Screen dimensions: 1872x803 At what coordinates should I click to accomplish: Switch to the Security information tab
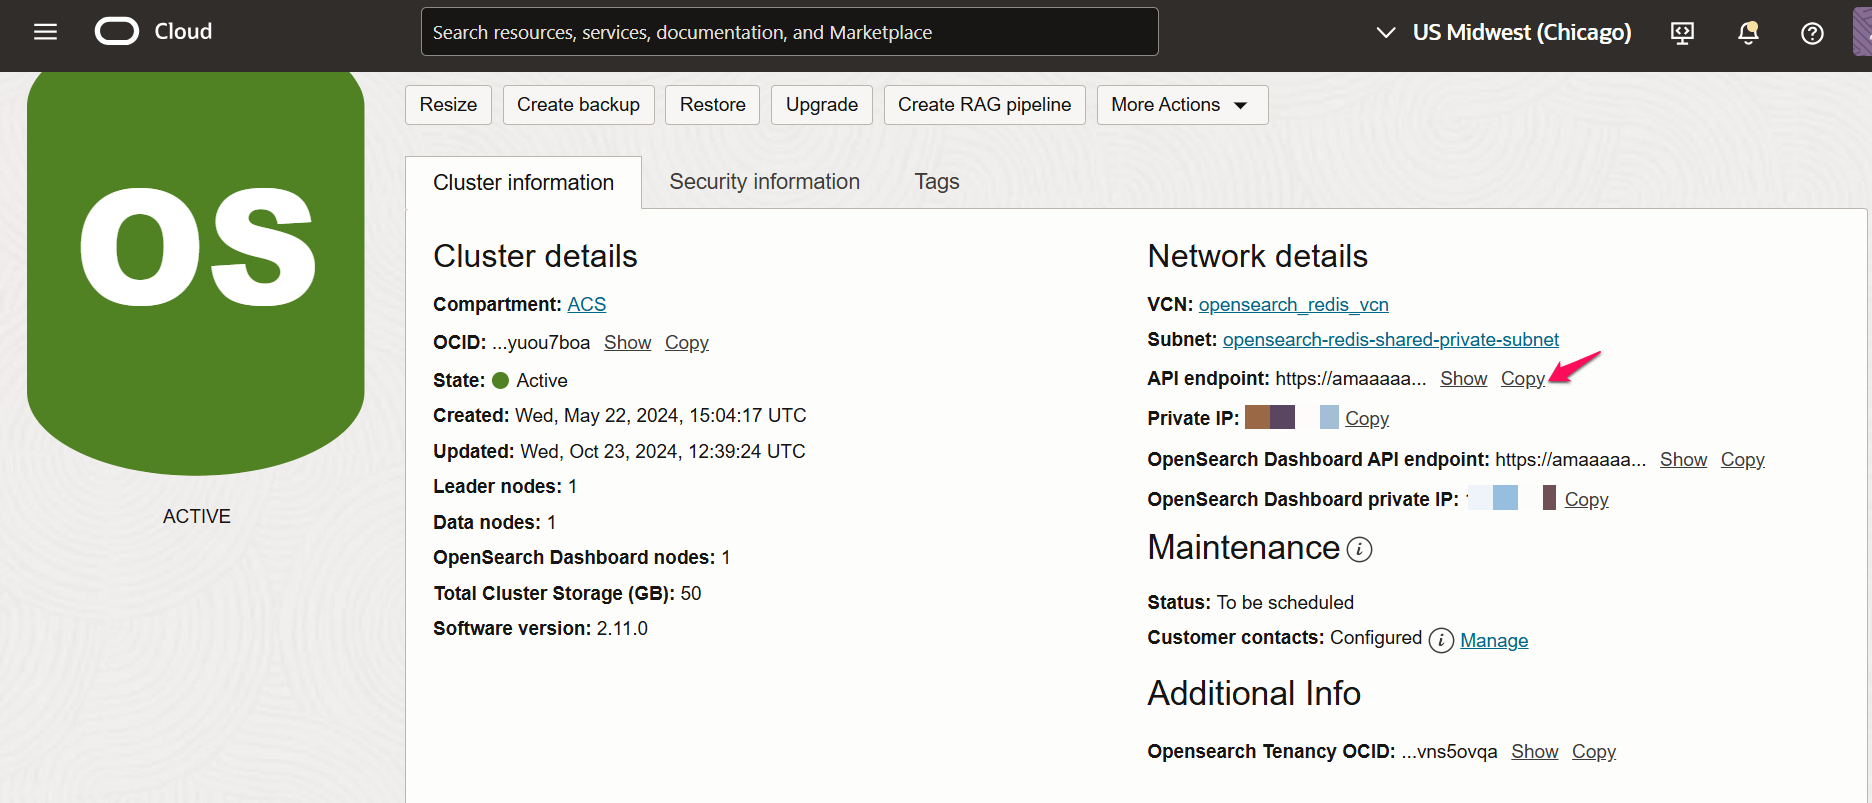(x=764, y=182)
